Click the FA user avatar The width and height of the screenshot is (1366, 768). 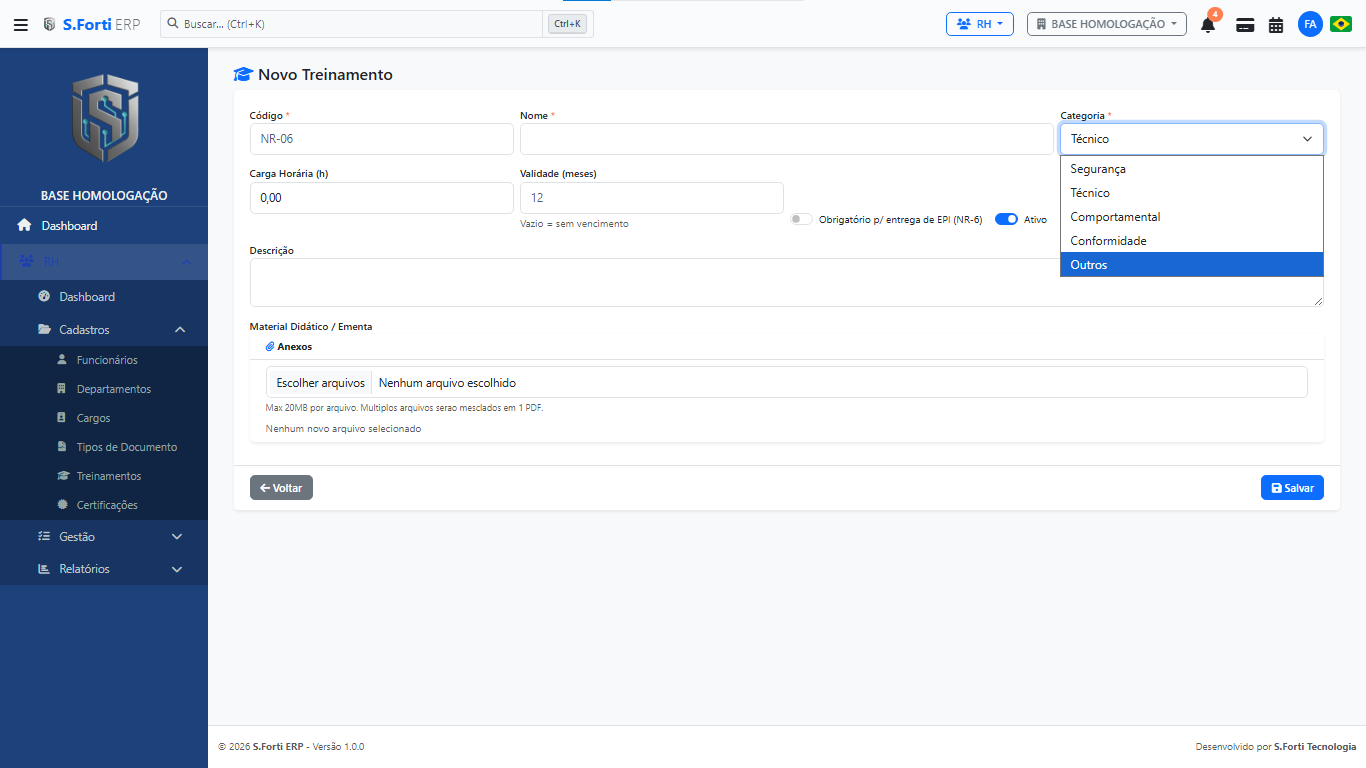(x=1310, y=24)
